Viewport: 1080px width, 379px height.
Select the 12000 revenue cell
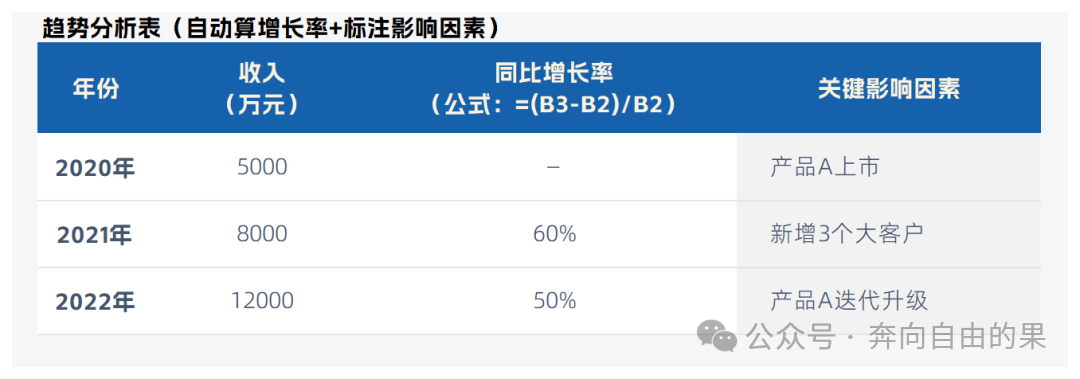pos(262,300)
